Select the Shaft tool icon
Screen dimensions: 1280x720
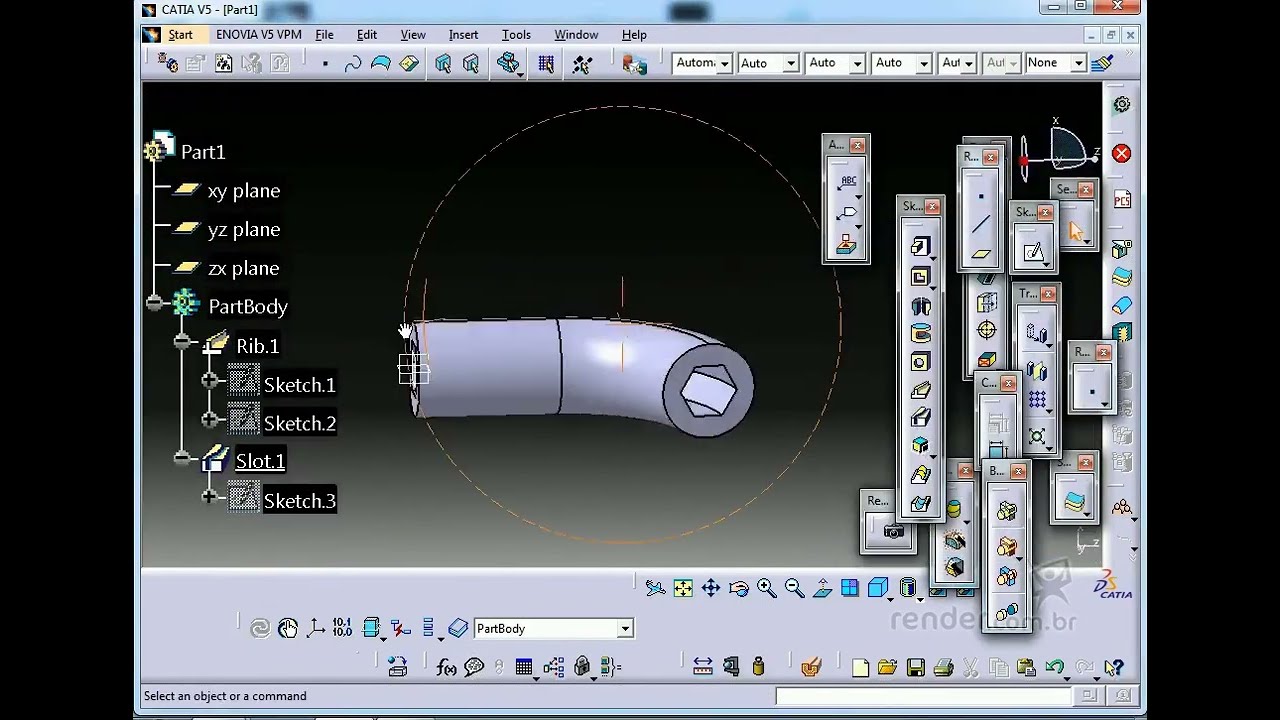click(x=921, y=305)
